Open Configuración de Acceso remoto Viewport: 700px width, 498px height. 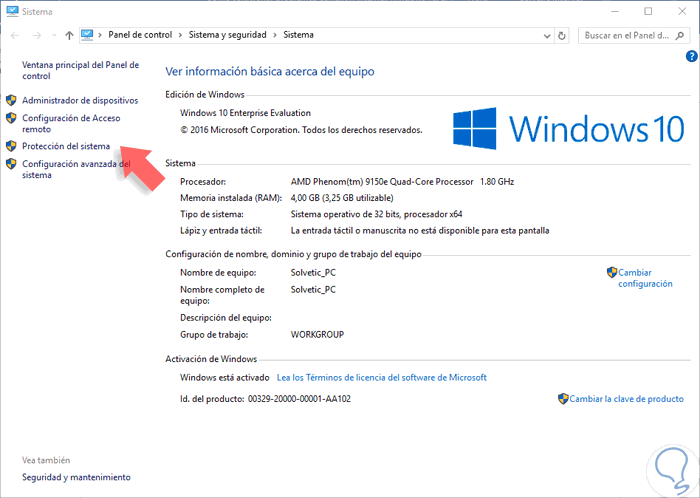[71, 124]
